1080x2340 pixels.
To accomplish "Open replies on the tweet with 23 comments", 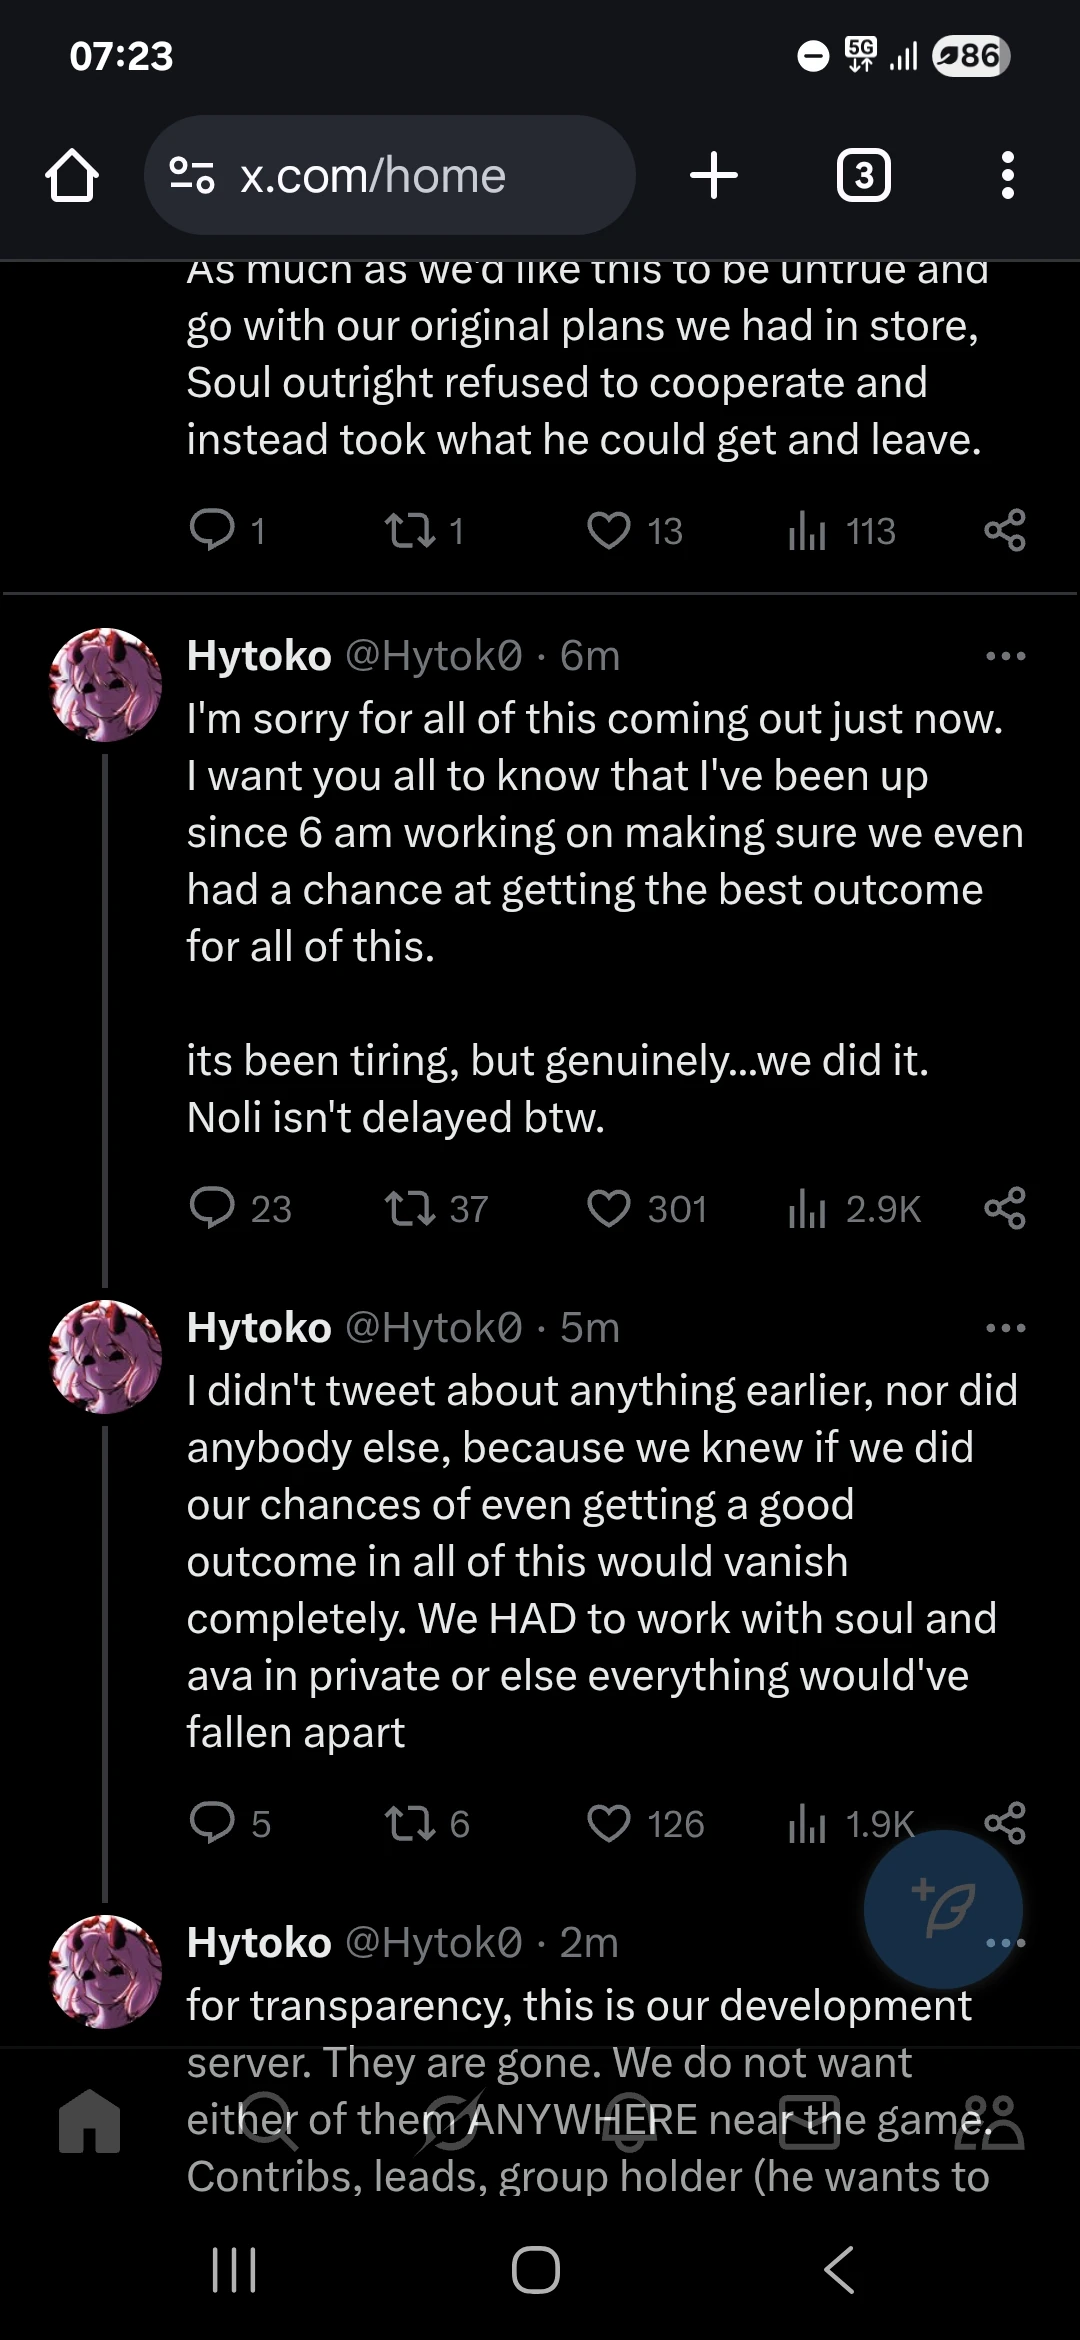I will point(213,1209).
